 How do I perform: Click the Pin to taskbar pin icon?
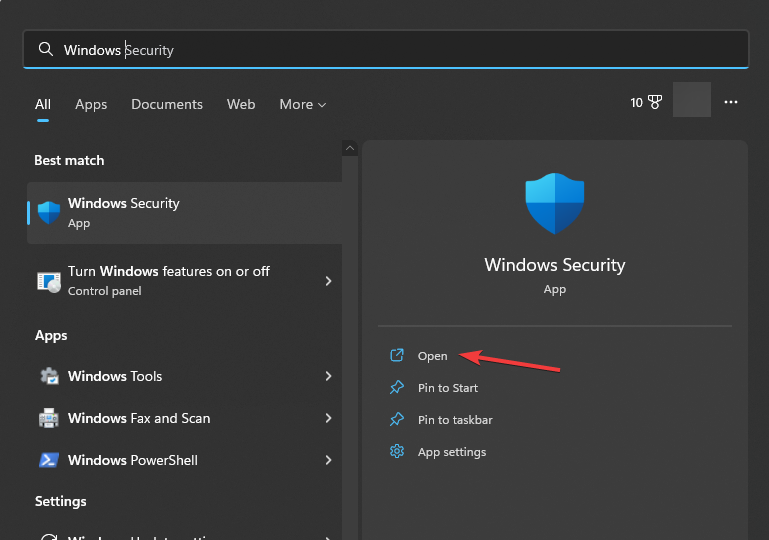(397, 419)
